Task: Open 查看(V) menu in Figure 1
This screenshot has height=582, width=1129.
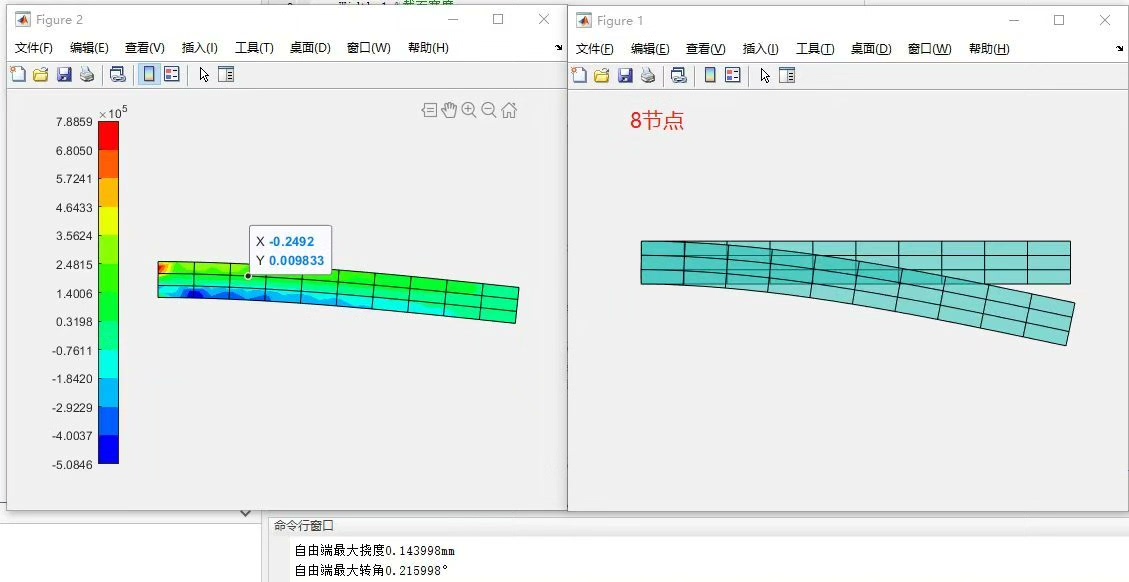Action: coord(706,48)
